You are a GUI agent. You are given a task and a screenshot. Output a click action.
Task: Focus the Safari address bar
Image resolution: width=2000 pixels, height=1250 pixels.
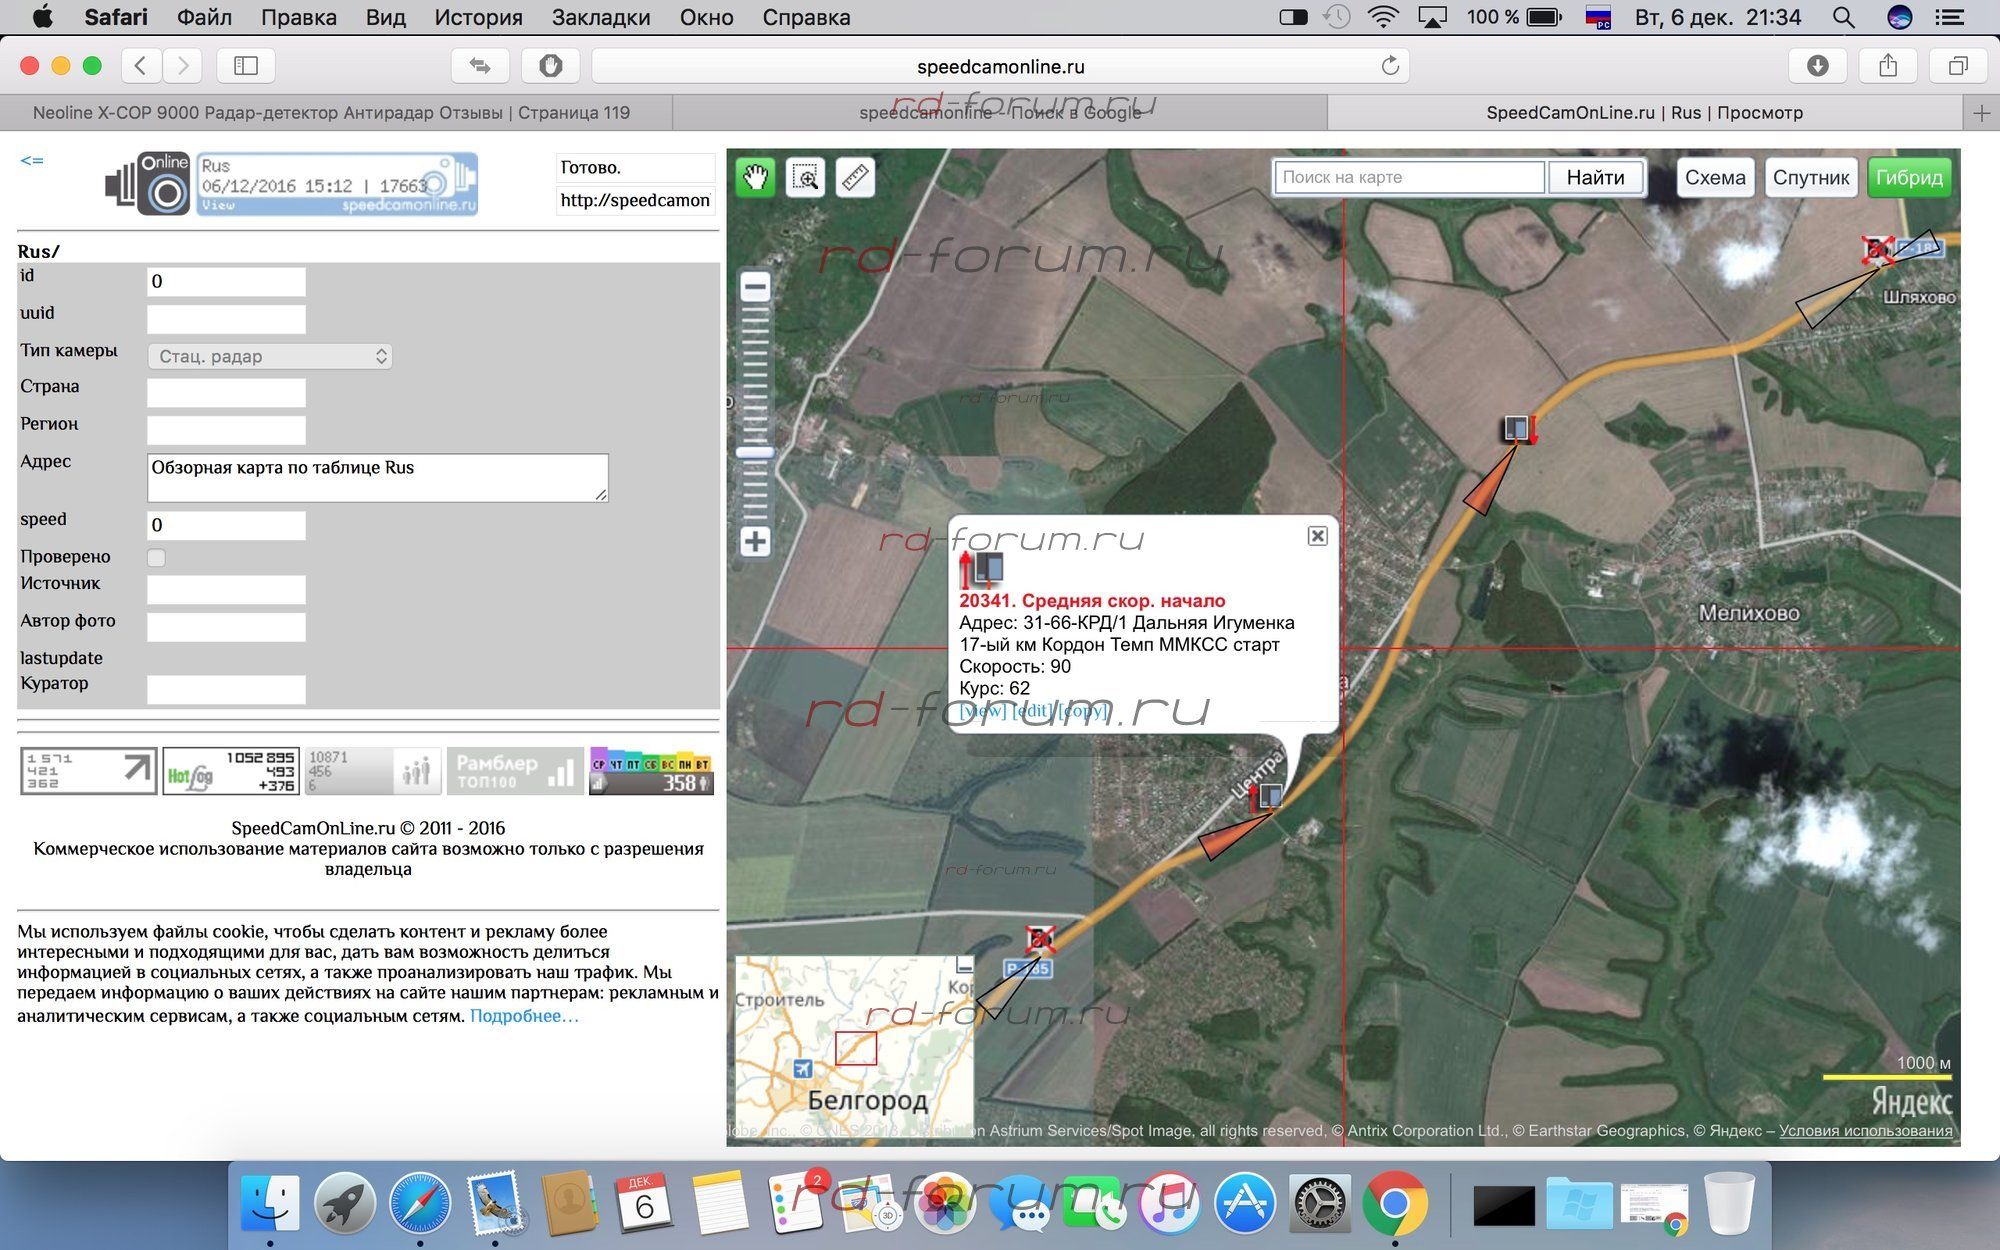pos(1000,66)
